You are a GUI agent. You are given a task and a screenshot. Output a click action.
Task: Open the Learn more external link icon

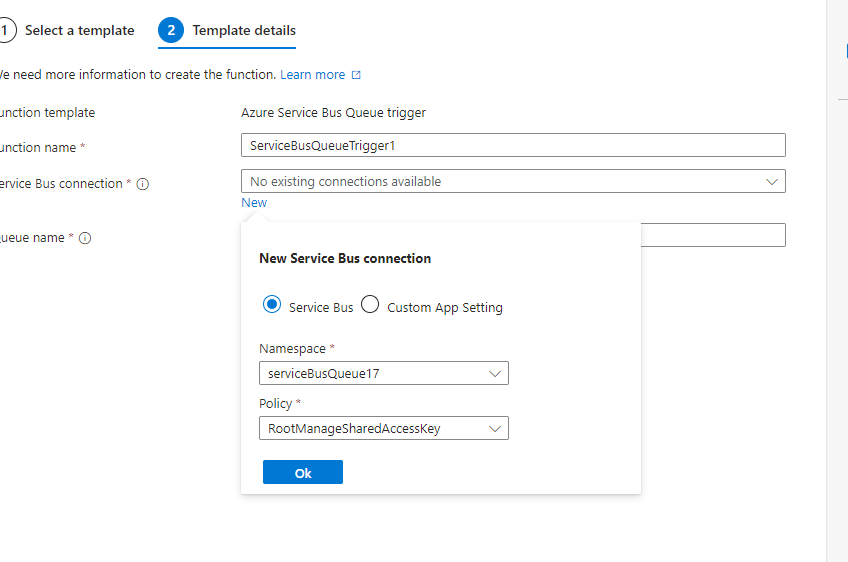click(356, 75)
